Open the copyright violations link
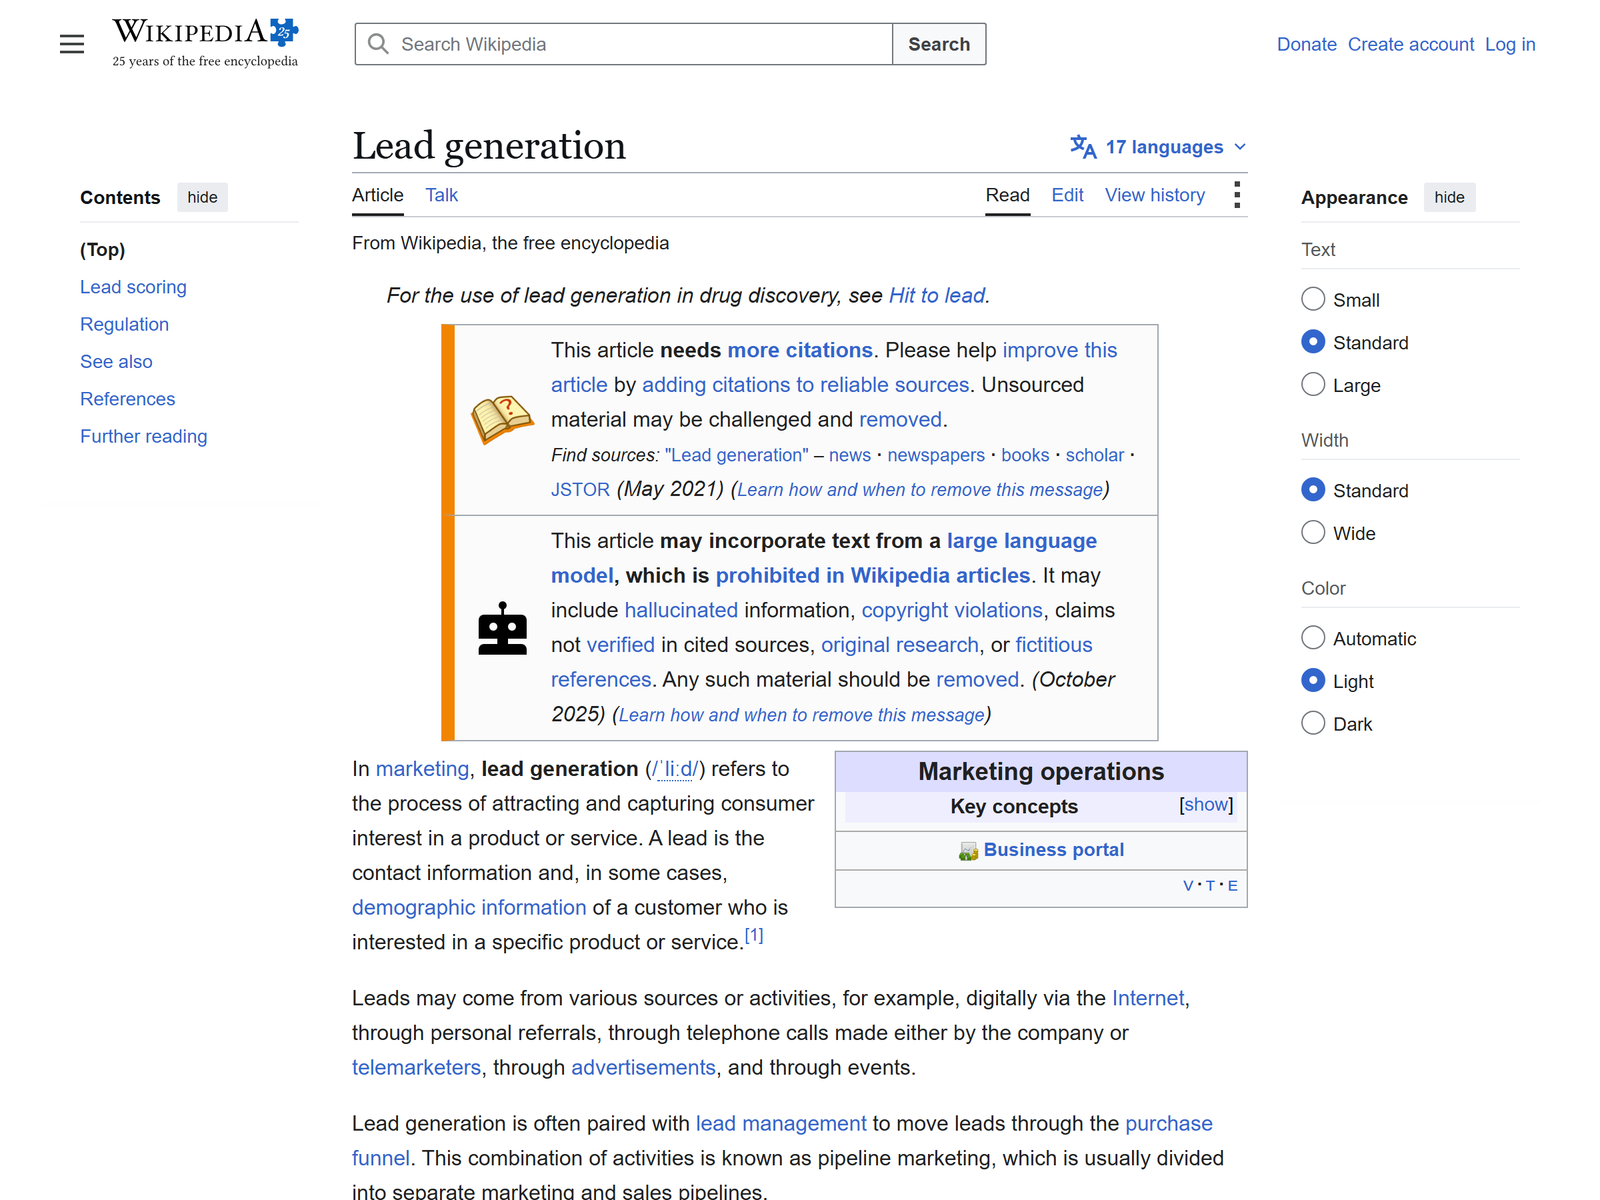The image size is (1600, 1200). click(952, 610)
